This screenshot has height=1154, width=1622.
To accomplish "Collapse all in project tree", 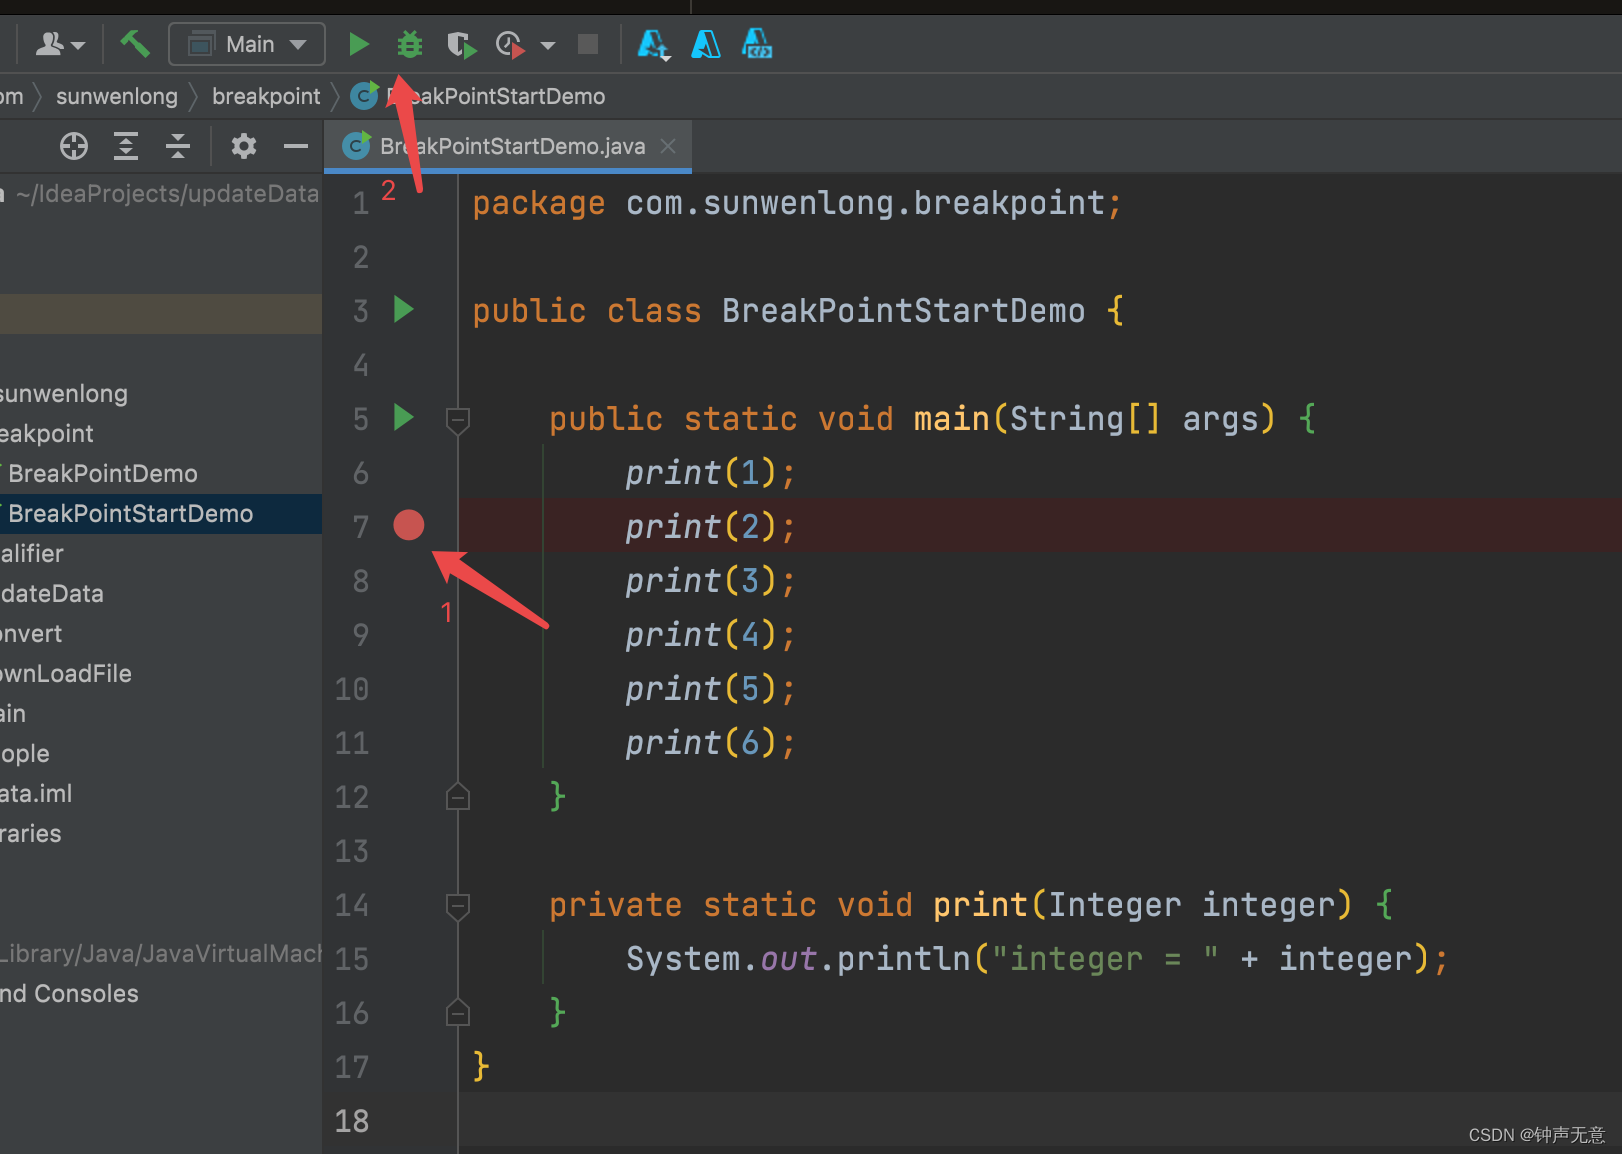I will click(178, 146).
